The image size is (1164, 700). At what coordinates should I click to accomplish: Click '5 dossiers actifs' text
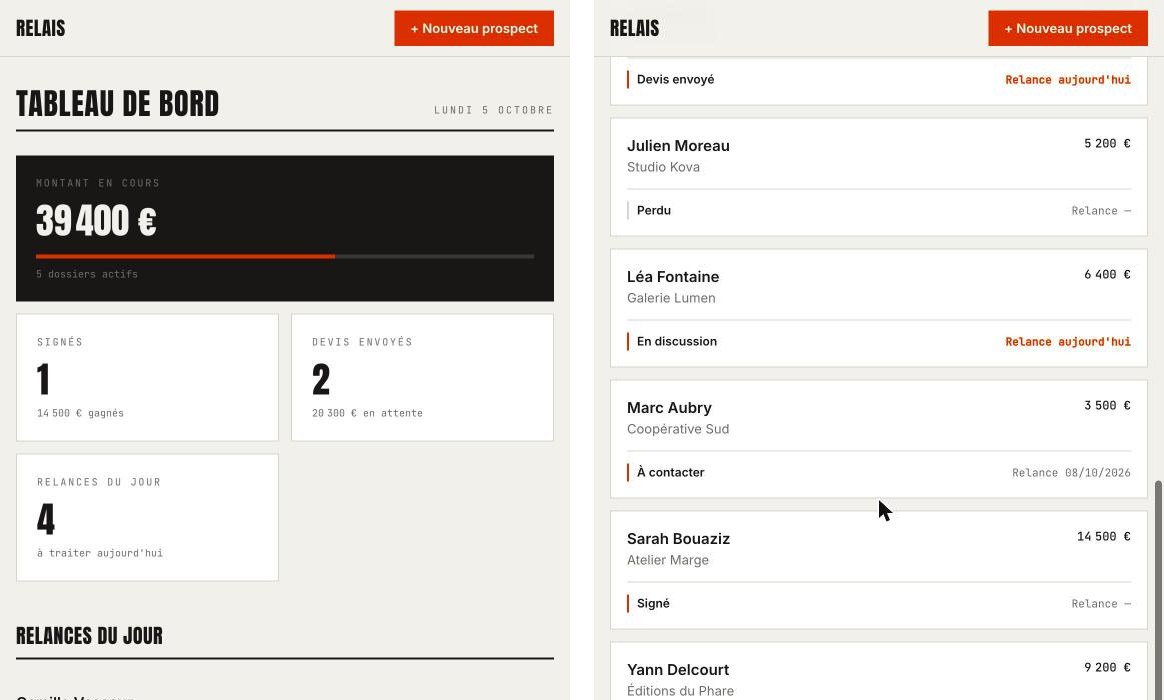point(87,274)
